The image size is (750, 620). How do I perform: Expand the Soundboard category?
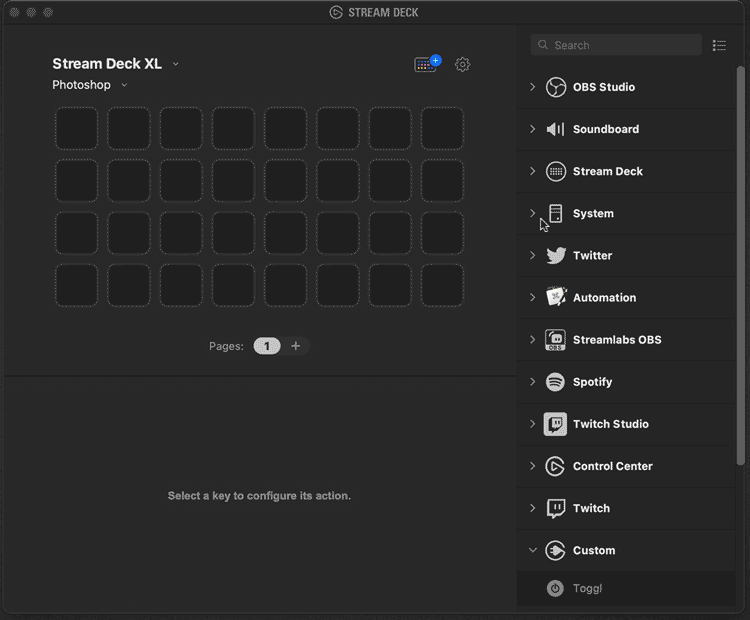click(x=532, y=129)
